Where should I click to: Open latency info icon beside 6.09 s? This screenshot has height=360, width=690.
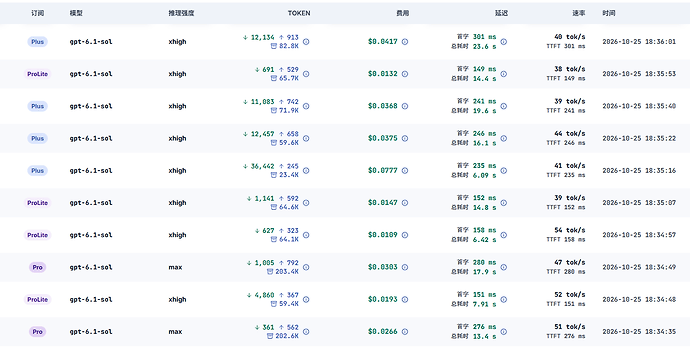click(504, 171)
